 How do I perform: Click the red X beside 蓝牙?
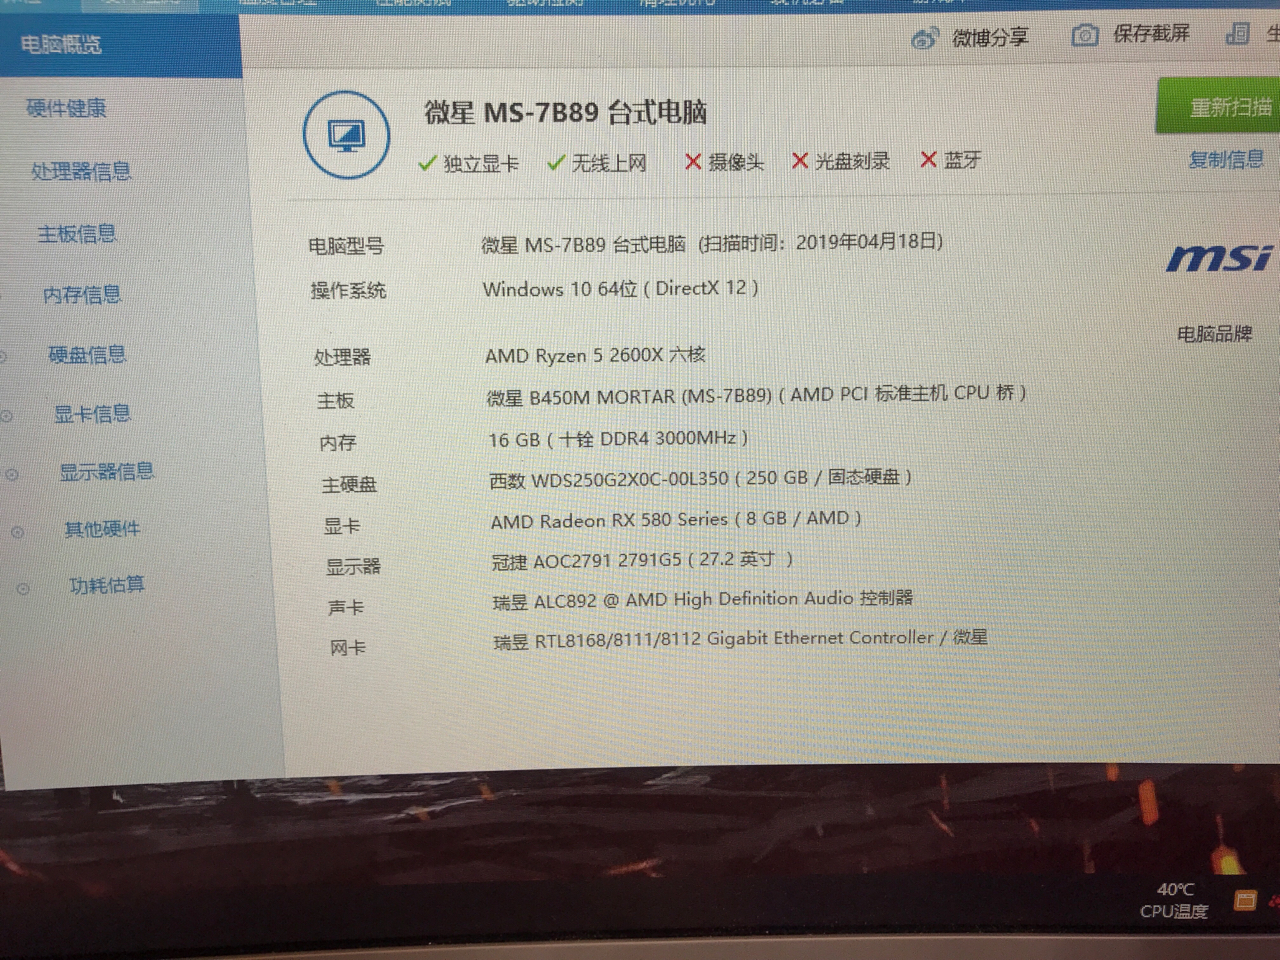[x=929, y=160]
